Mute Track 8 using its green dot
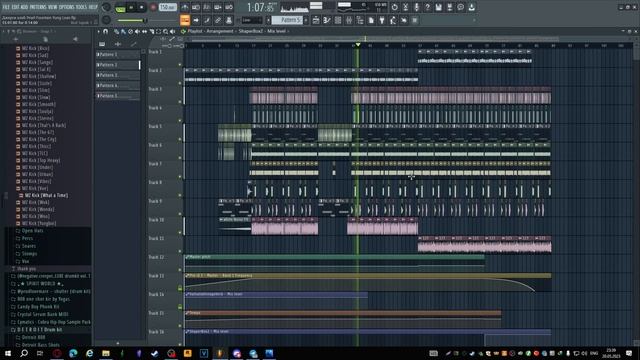This screenshot has height=360, width=640. (180, 195)
